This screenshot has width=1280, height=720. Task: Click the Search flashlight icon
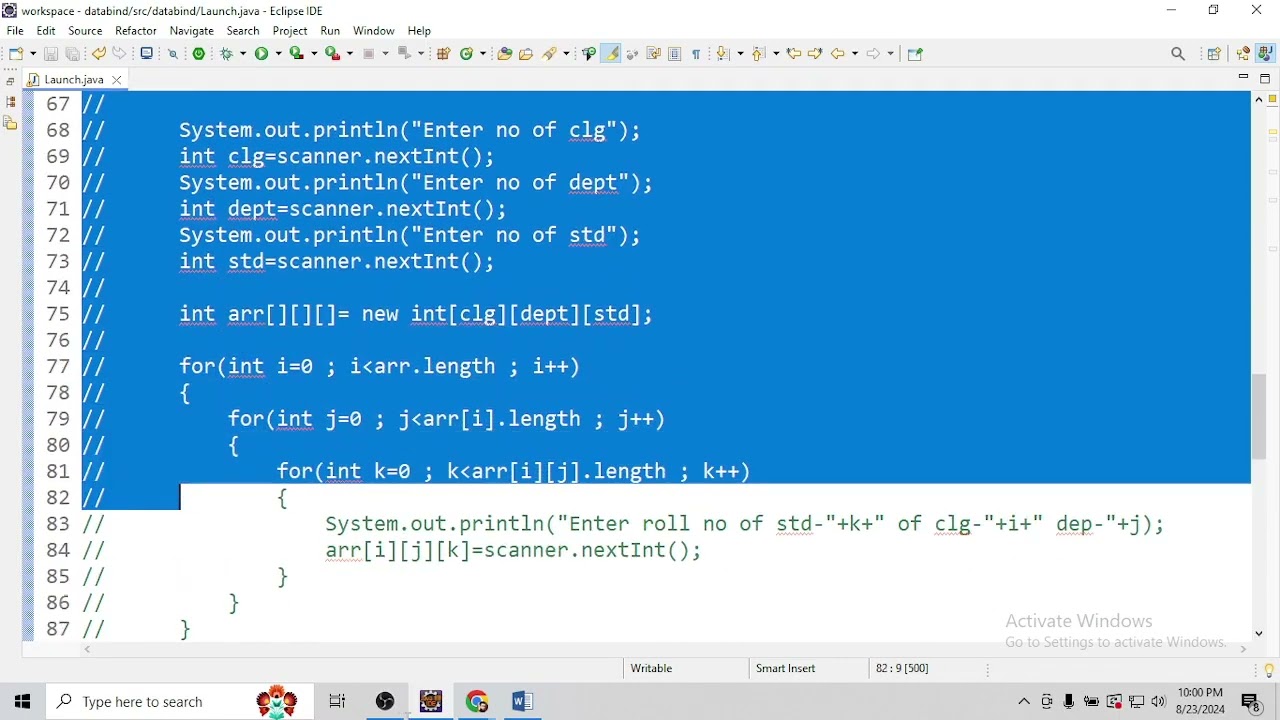pos(551,54)
